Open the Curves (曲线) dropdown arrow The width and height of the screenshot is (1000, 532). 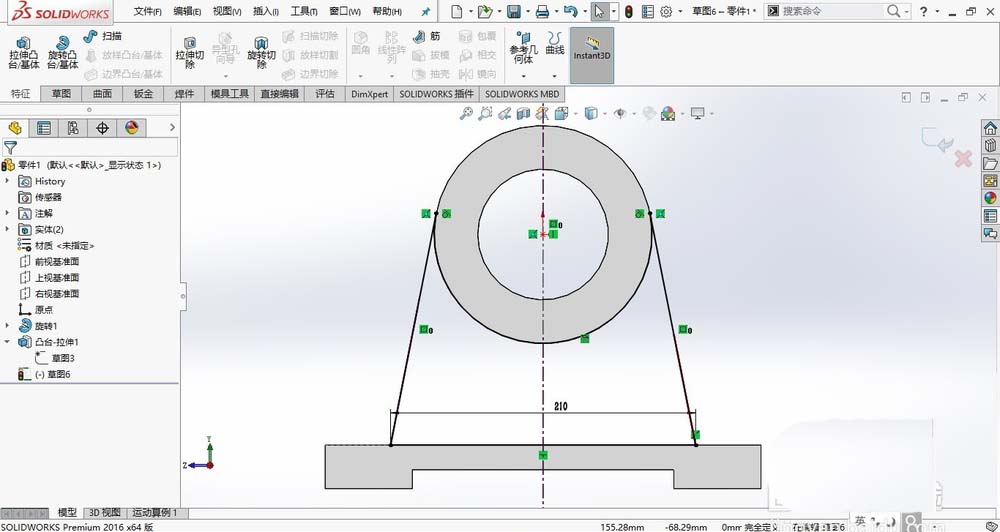tap(554, 76)
